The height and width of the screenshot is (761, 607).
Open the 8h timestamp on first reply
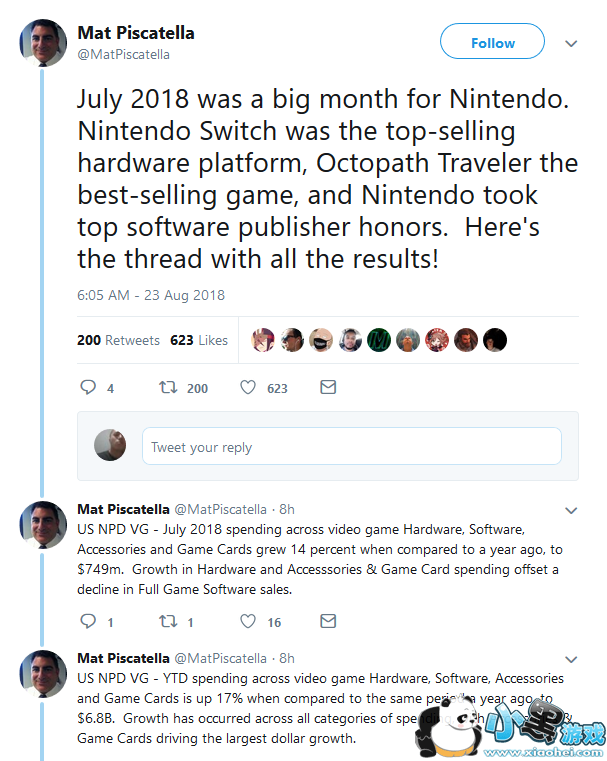[287, 509]
